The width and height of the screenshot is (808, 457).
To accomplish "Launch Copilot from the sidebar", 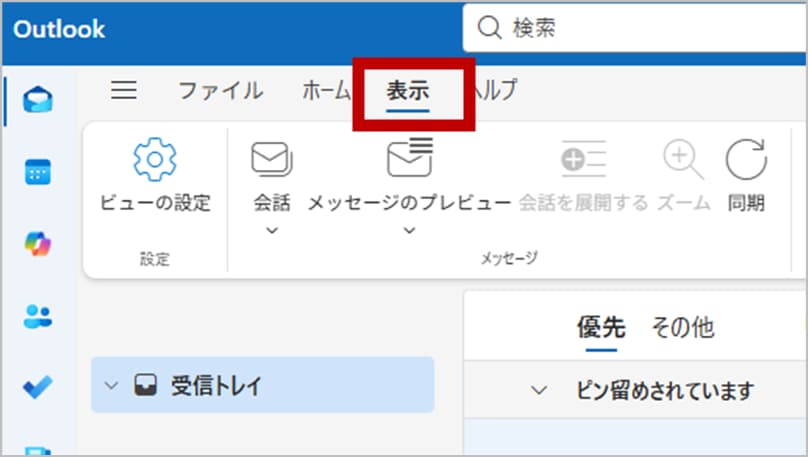I will 38,244.
